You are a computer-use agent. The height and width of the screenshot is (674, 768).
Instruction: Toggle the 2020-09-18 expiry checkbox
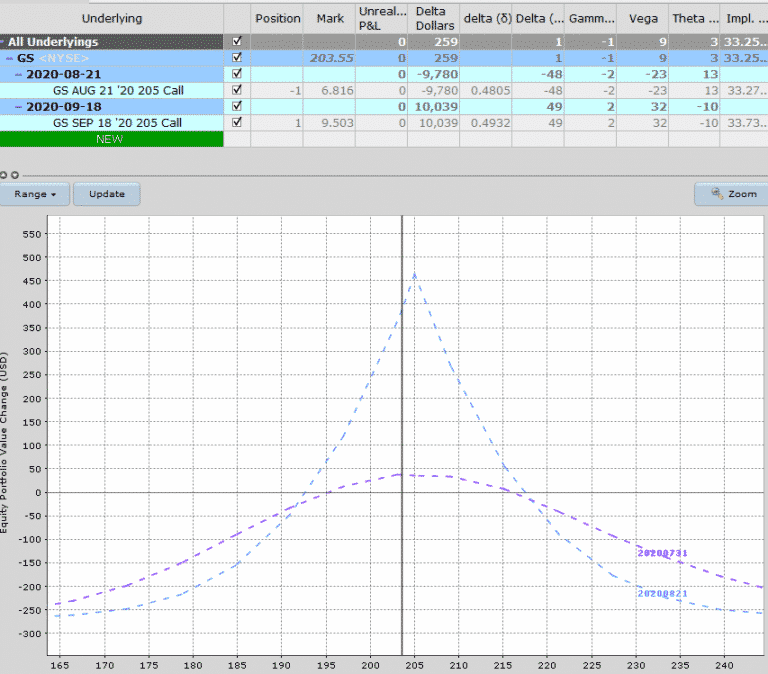tap(236, 107)
